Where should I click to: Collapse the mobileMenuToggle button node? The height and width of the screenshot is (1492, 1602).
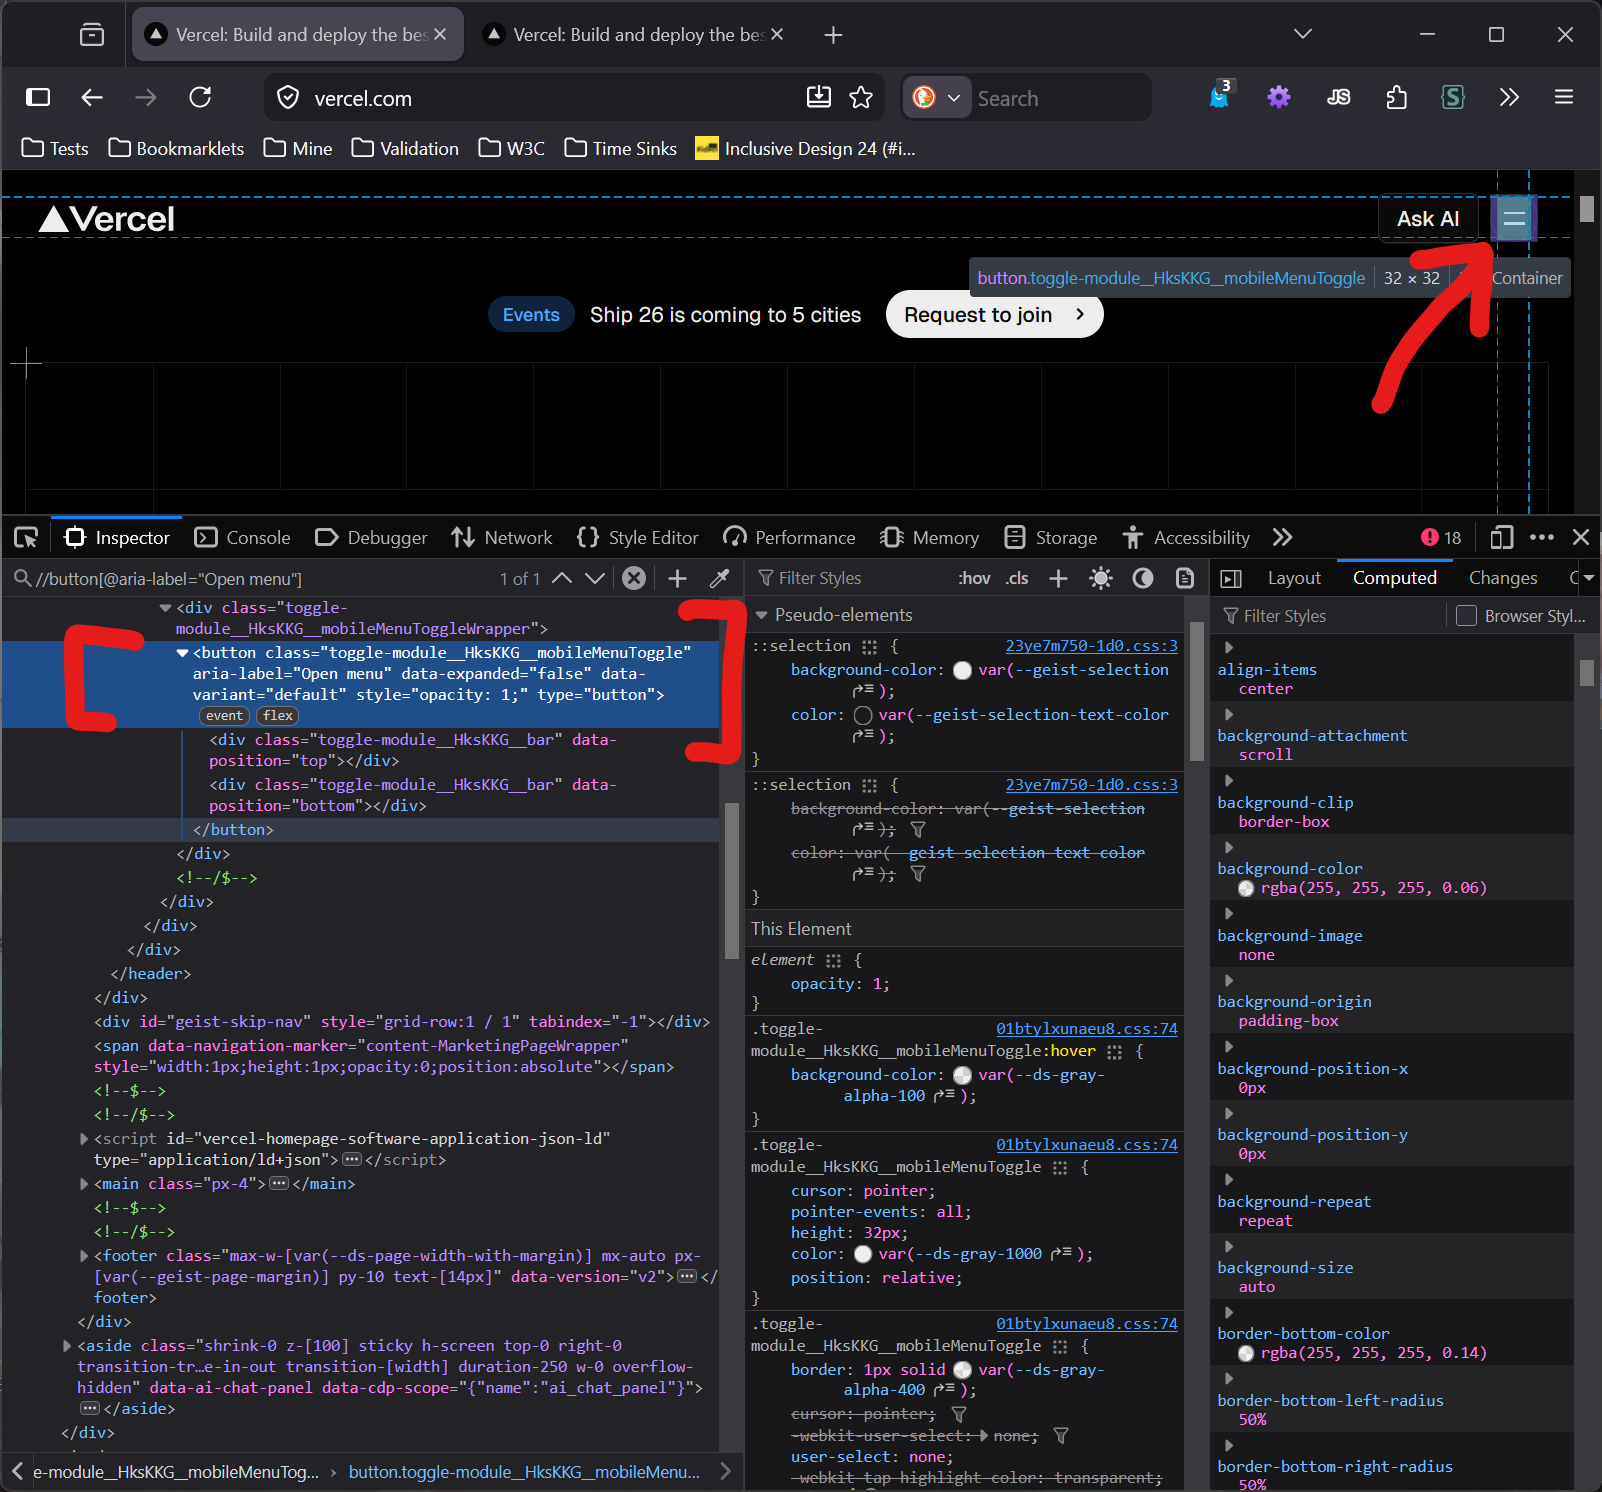tap(182, 653)
